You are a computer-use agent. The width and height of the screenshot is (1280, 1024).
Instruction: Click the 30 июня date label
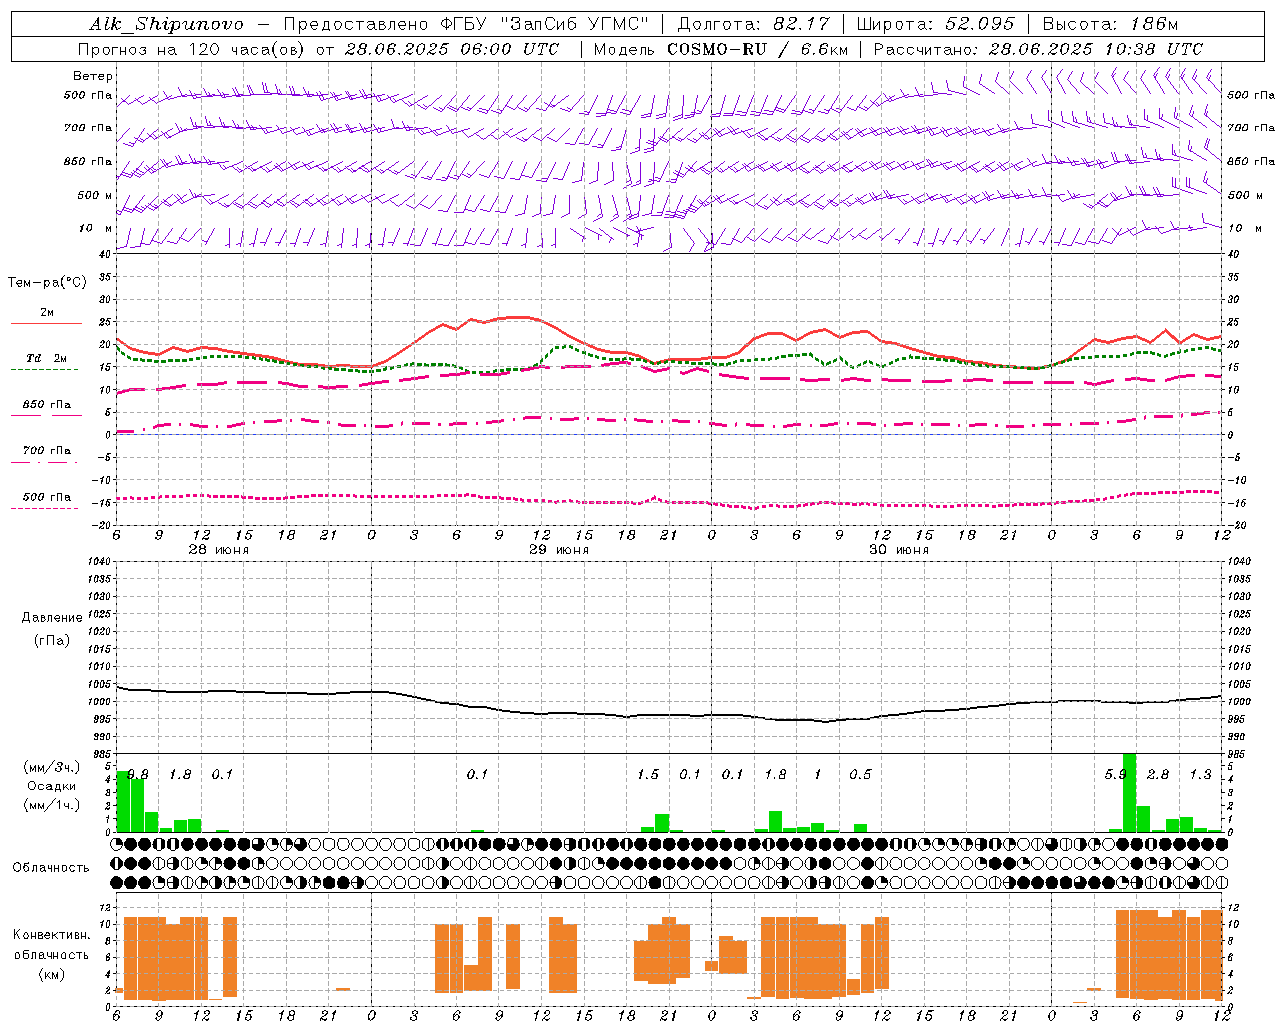coord(899,550)
